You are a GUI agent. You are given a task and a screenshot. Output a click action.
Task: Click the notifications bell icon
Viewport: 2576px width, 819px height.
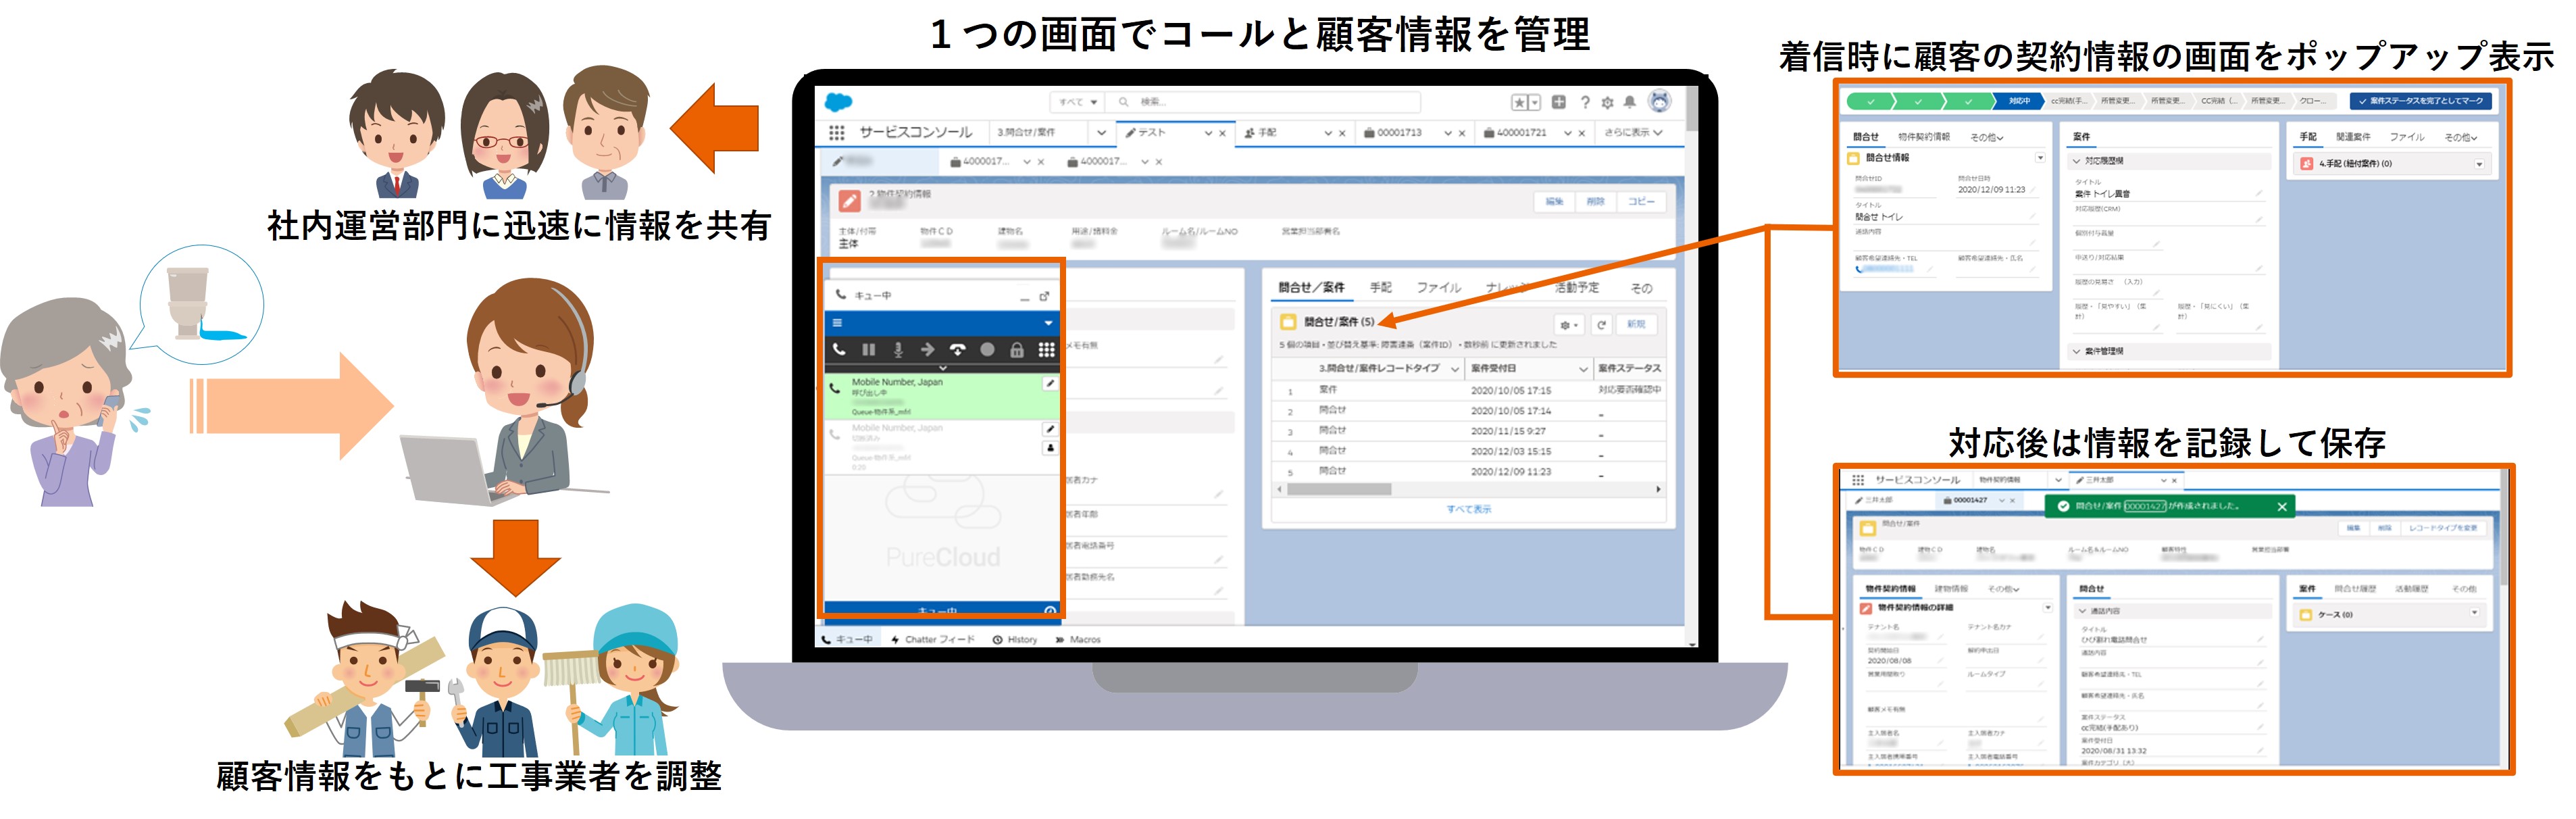tap(1630, 102)
